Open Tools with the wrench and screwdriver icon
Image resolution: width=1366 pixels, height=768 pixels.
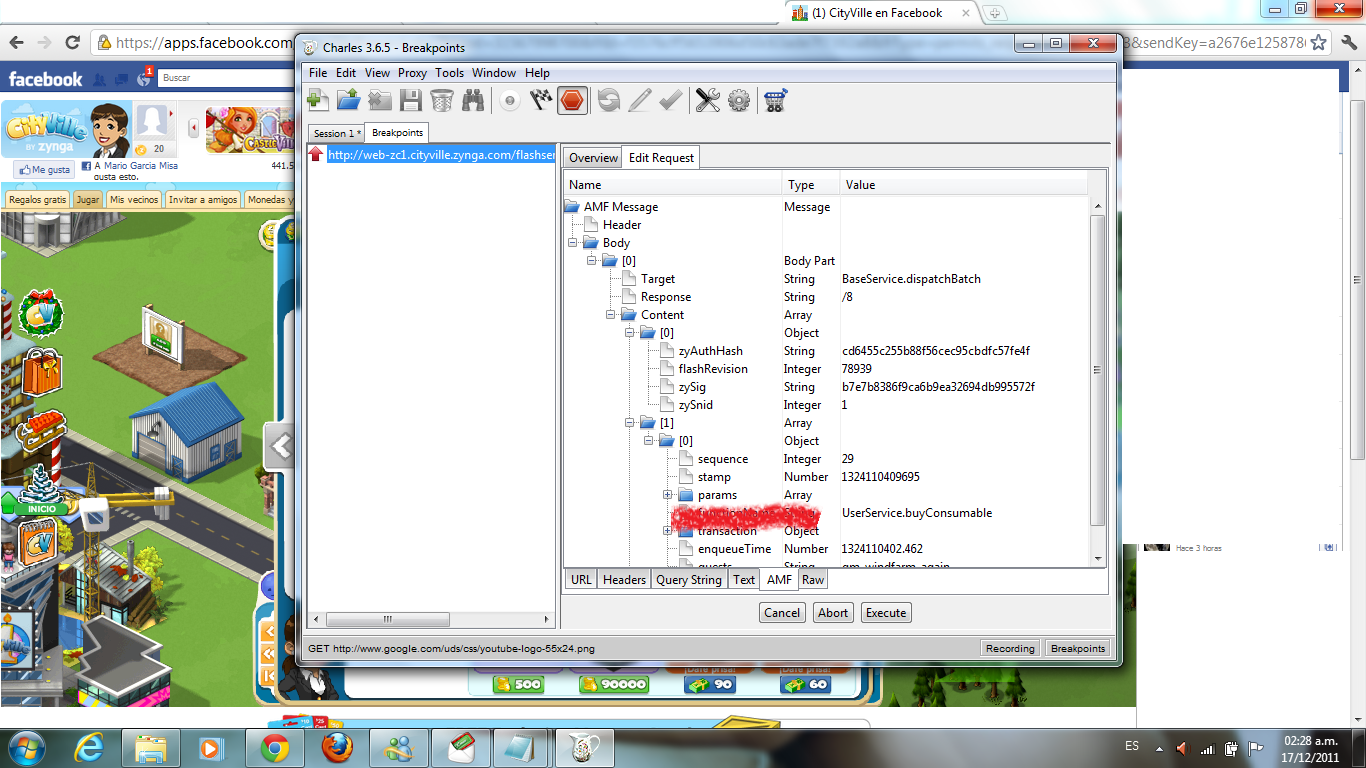pyautogui.click(x=708, y=100)
